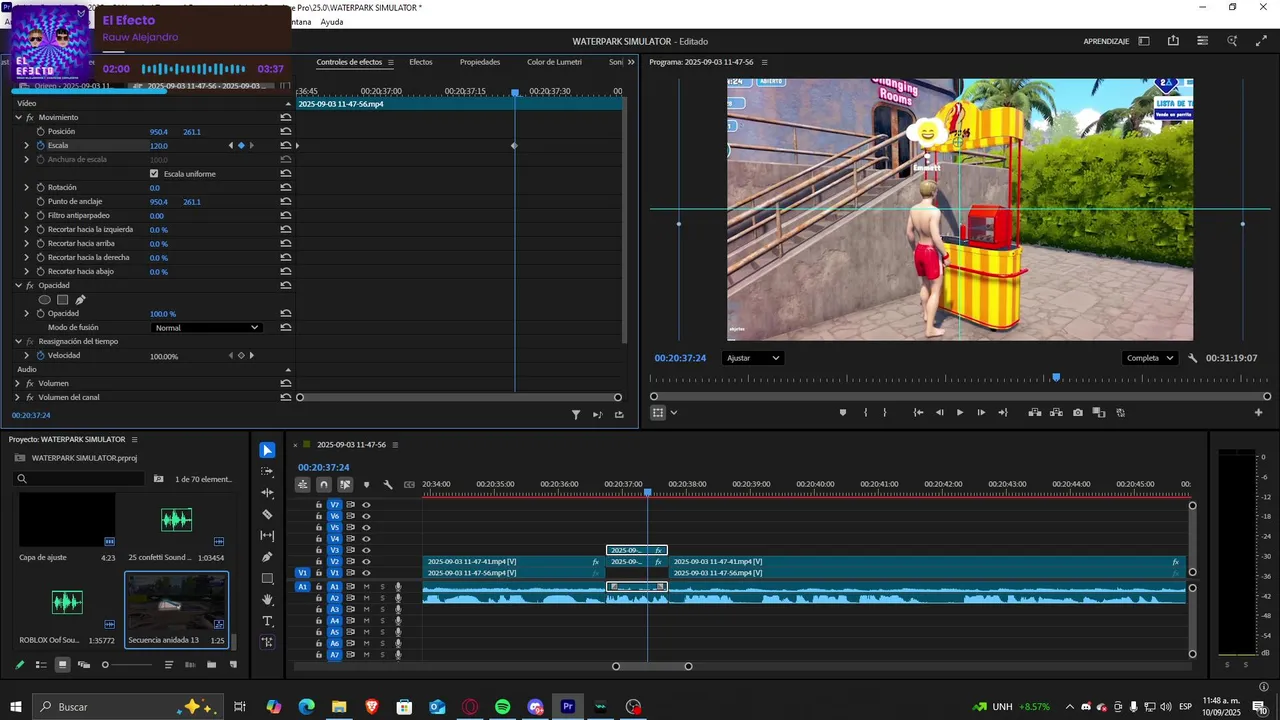
Task: Open Completa playback resolution dropdown
Action: click(1148, 358)
